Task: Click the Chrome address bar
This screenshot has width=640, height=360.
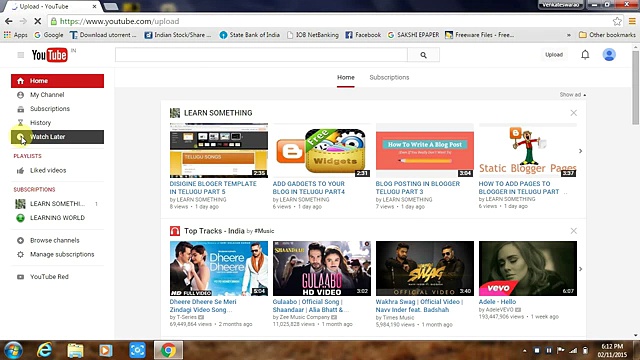Action: click(x=331, y=21)
